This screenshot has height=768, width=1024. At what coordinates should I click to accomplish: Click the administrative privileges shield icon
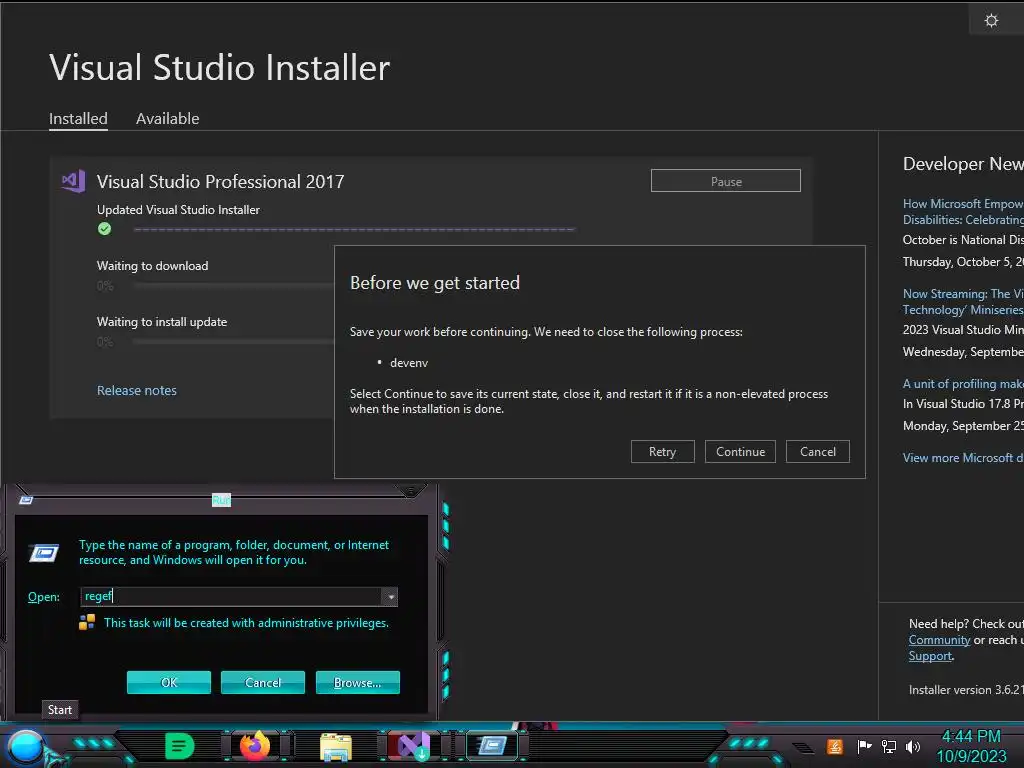[87, 622]
